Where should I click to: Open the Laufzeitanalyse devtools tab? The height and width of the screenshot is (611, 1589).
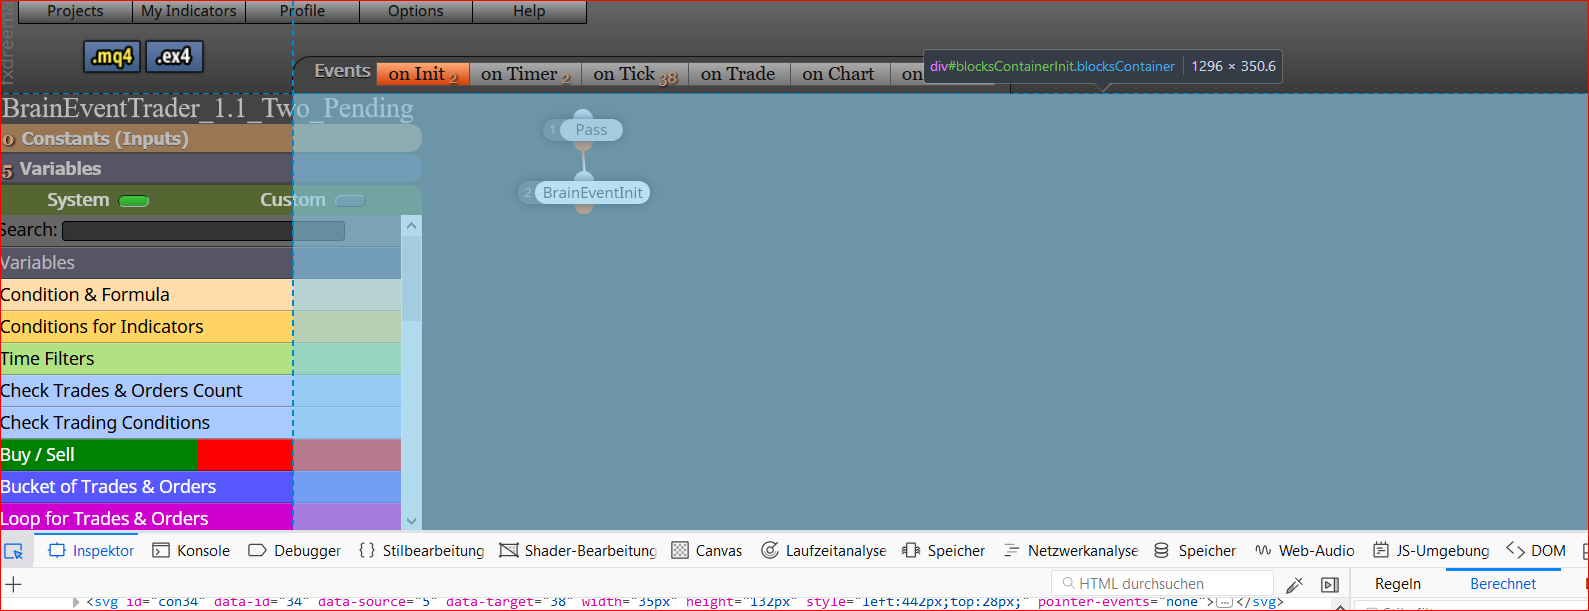click(x=824, y=551)
